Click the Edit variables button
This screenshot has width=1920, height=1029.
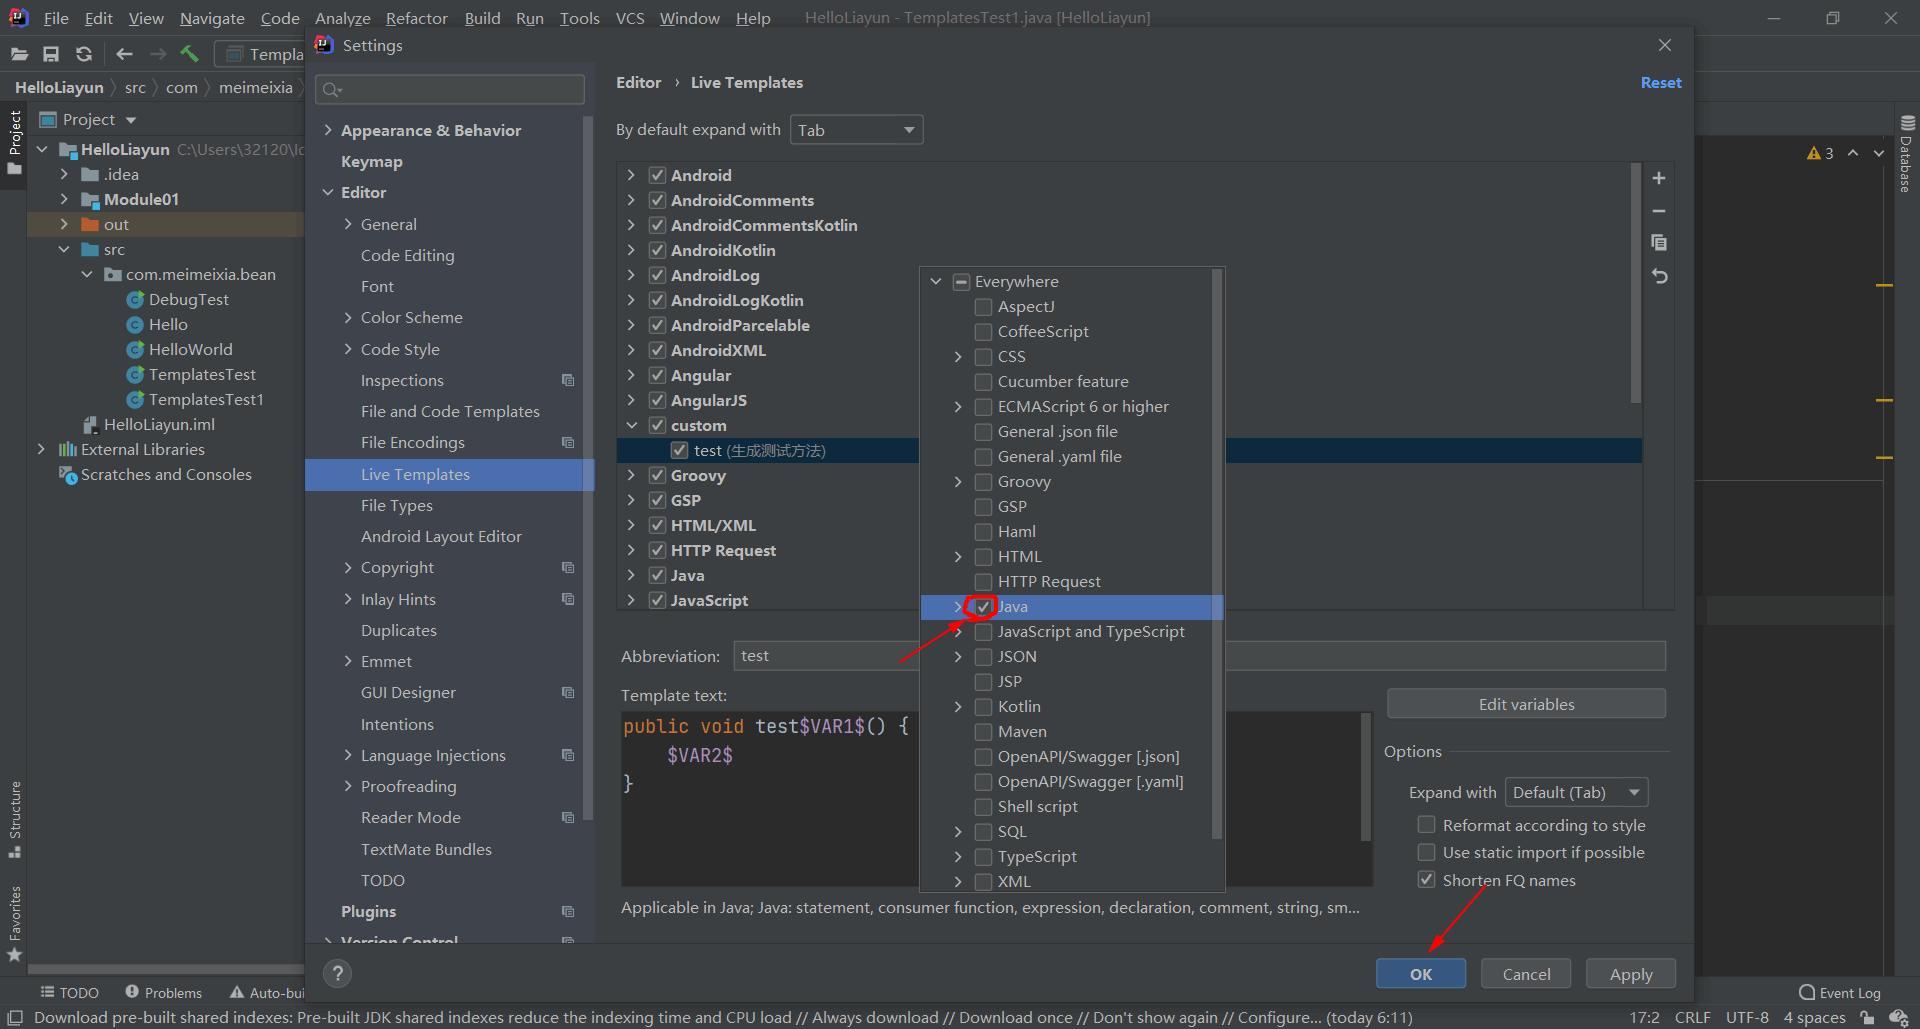[x=1526, y=704]
